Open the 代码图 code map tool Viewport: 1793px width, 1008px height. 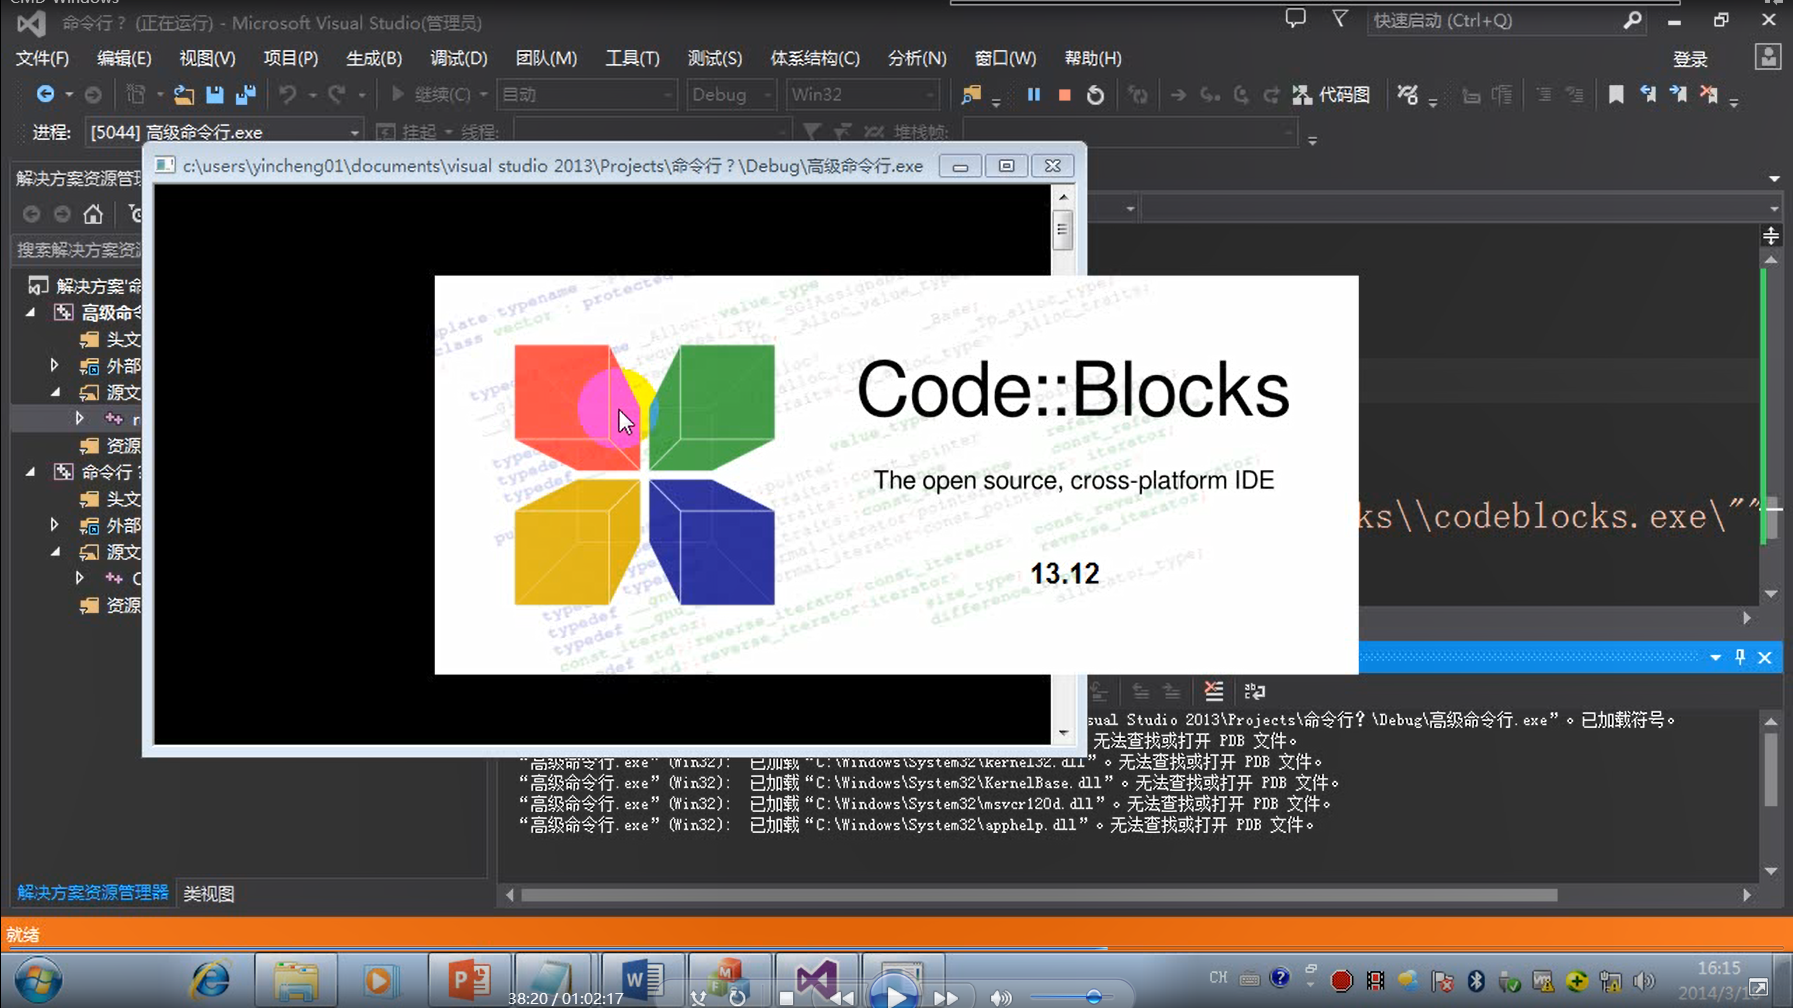point(1331,95)
